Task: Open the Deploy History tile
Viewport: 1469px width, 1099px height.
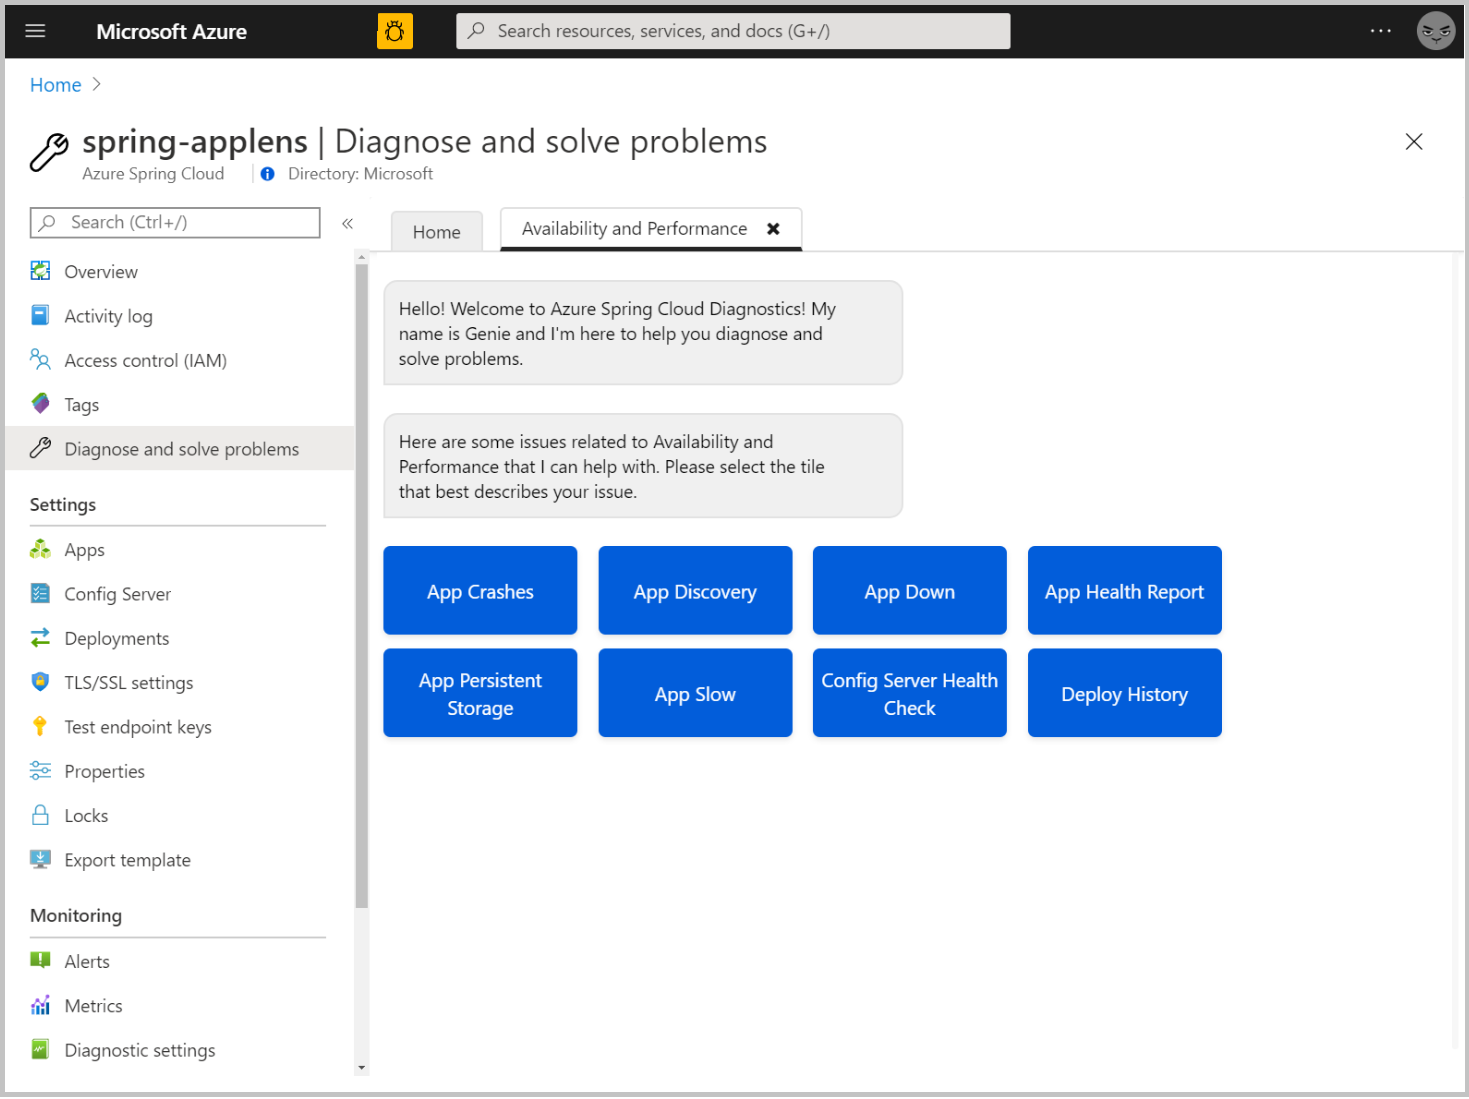Action: click(1125, 693)
